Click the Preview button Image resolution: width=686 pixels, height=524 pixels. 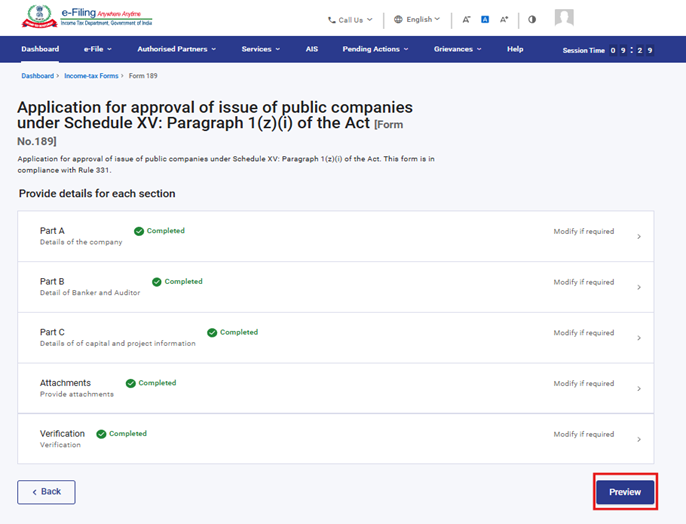pos(625,492)
